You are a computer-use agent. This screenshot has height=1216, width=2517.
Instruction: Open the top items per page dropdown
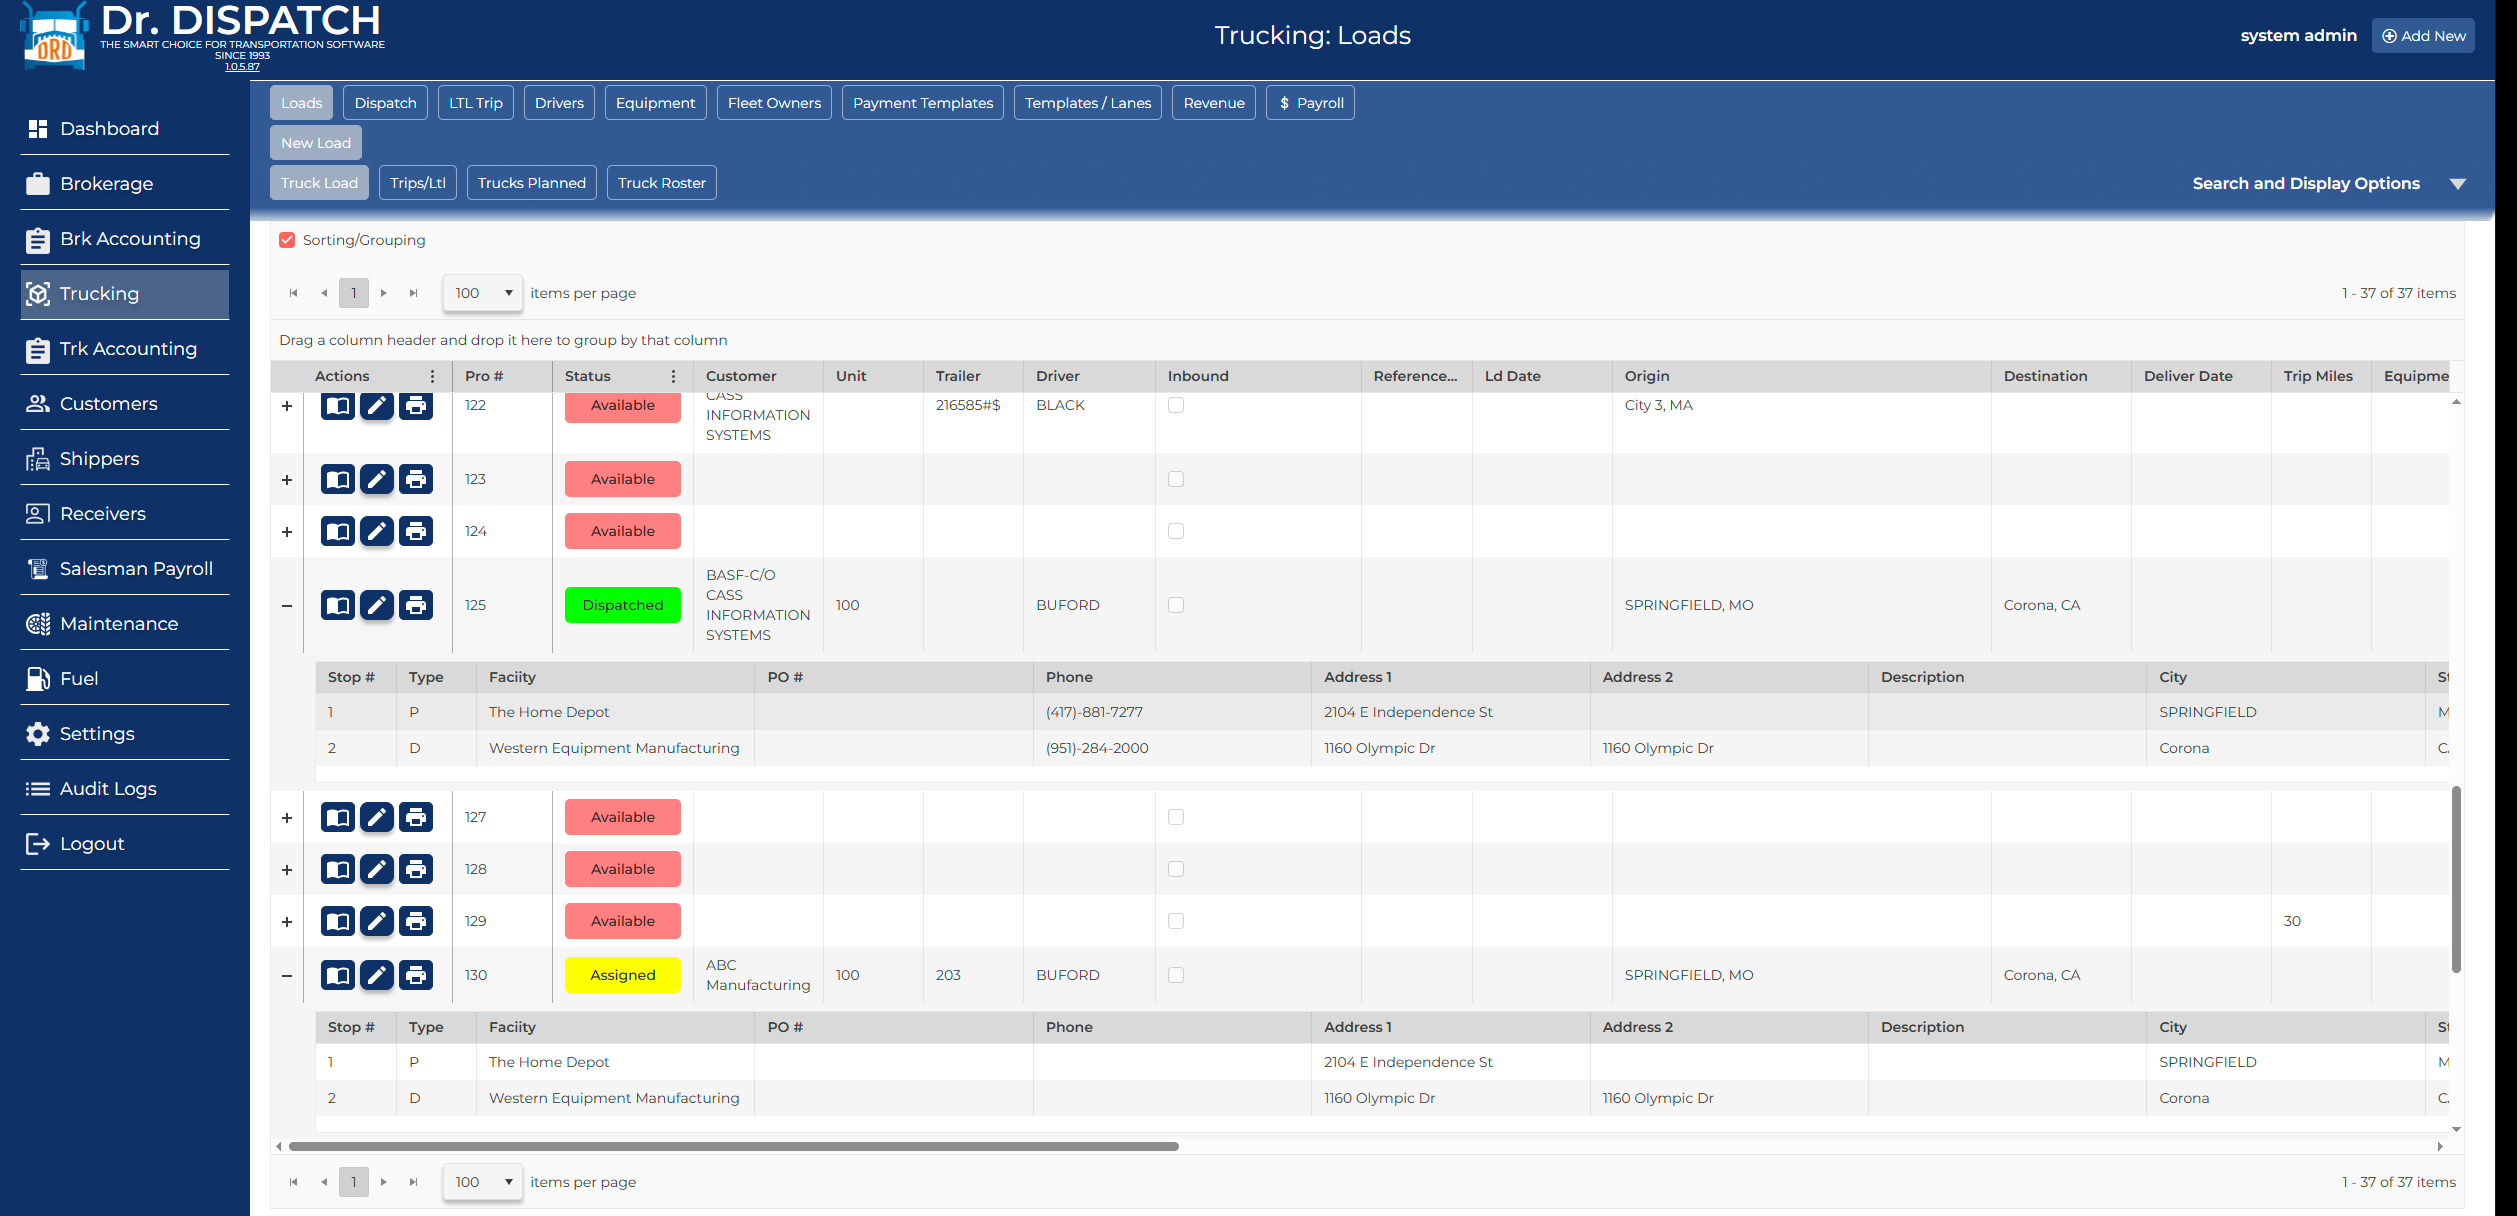click(483, 293)
